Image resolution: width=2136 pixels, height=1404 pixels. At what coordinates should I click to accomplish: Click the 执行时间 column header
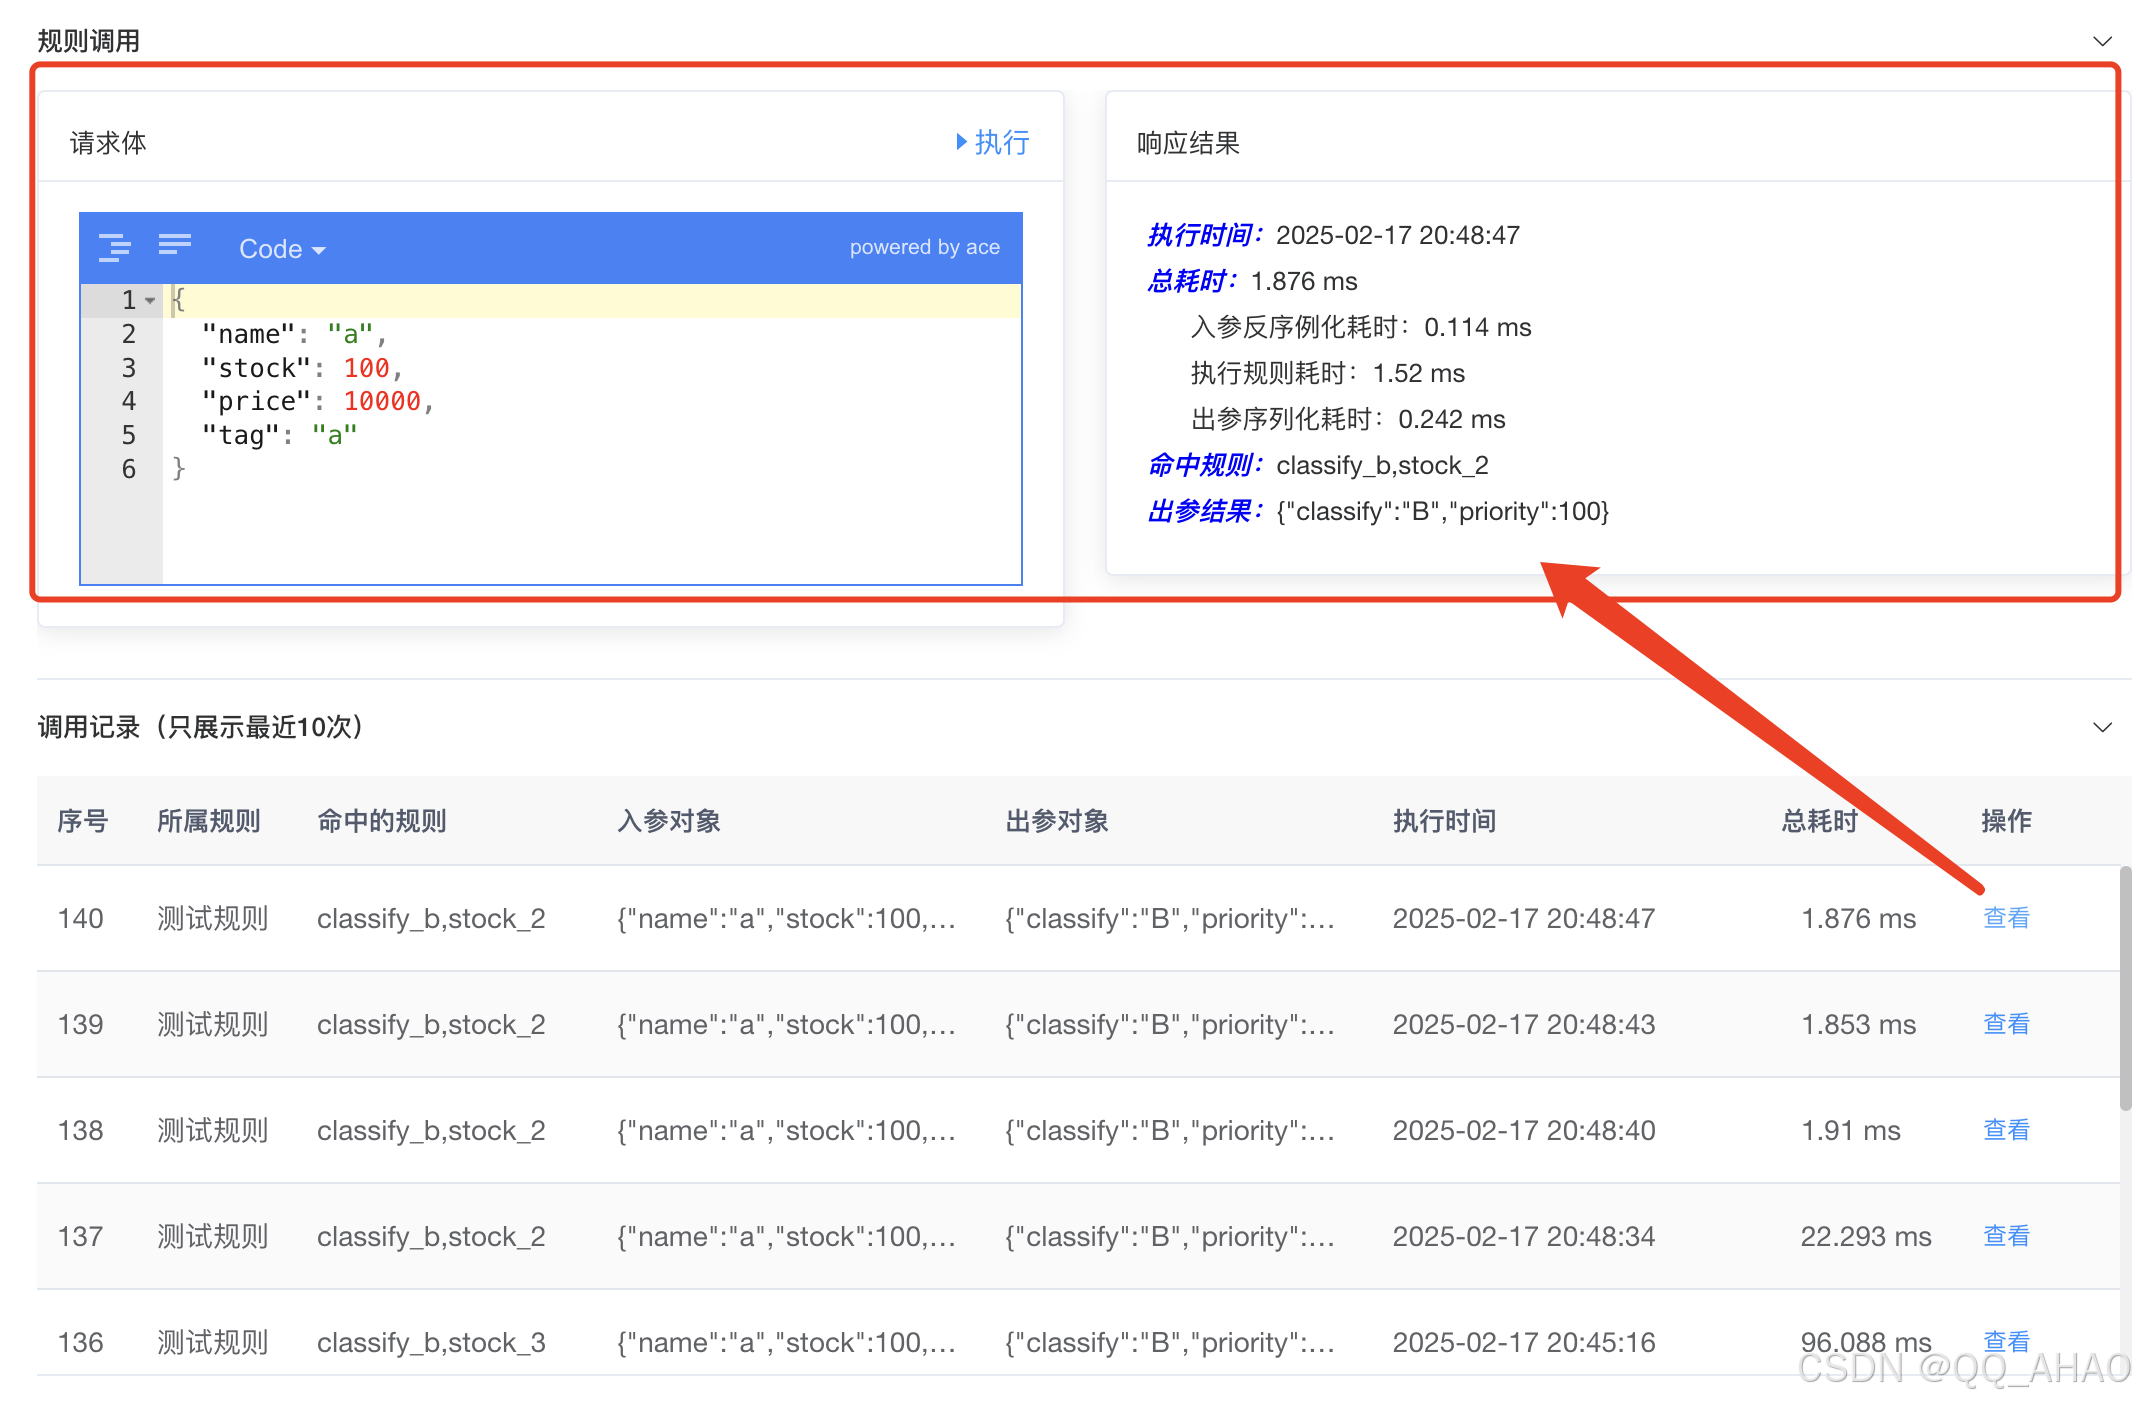click(1444, 821)
